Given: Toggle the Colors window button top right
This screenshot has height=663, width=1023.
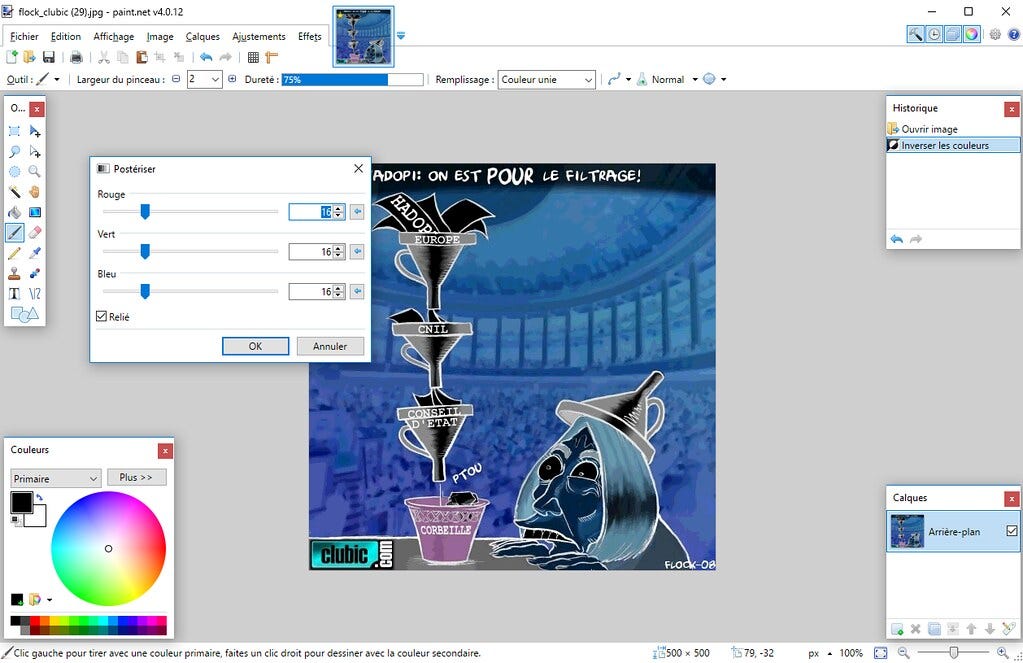Looking at the screenshot, I should tap(971, 35).
